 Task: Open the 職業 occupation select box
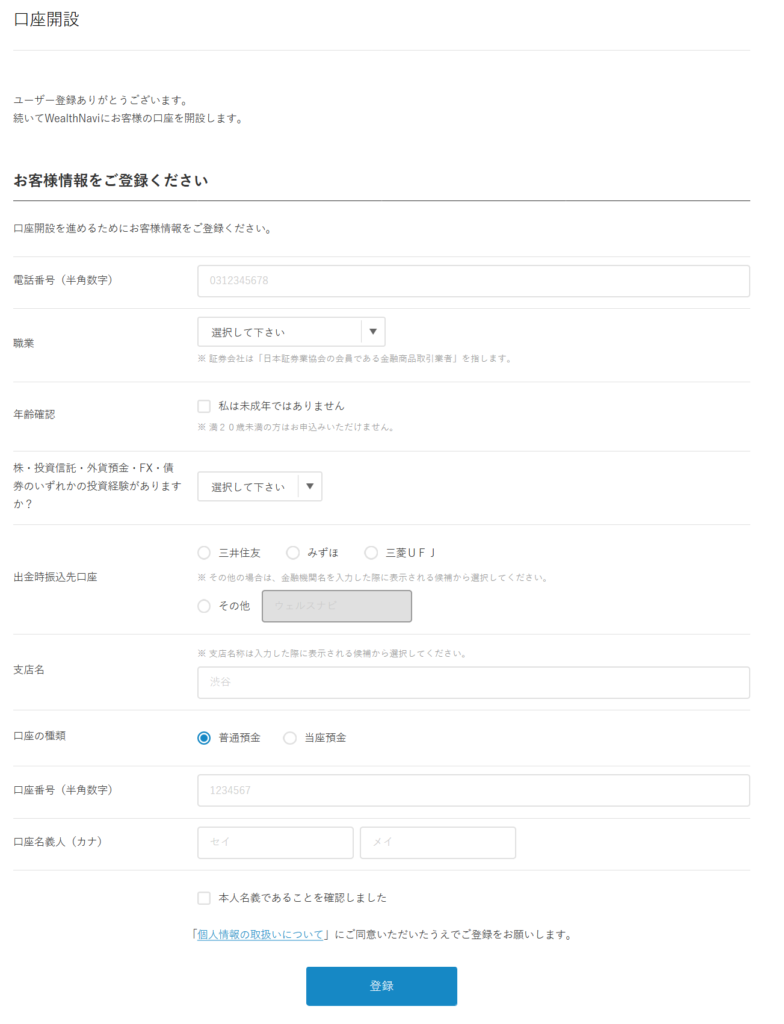point(280,332)
